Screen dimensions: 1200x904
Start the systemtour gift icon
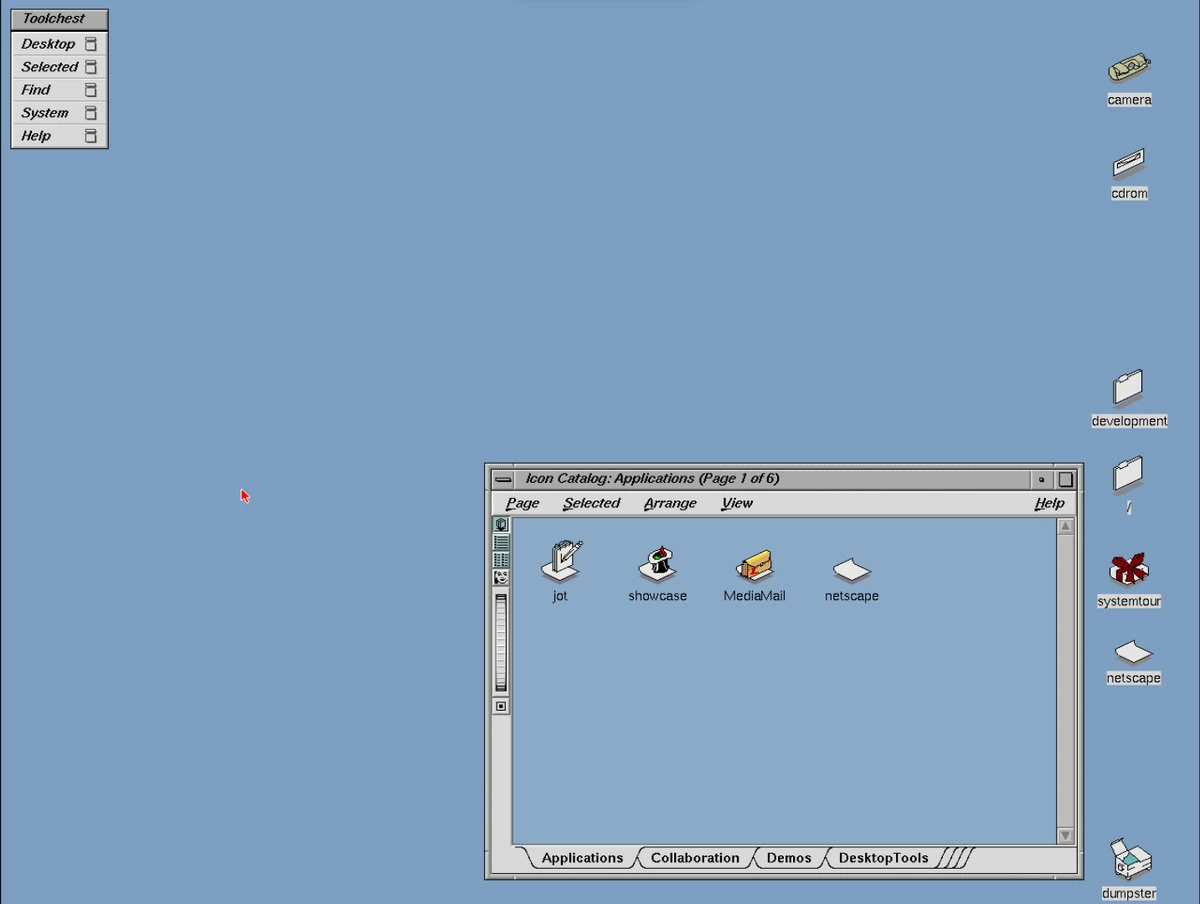1128,570
